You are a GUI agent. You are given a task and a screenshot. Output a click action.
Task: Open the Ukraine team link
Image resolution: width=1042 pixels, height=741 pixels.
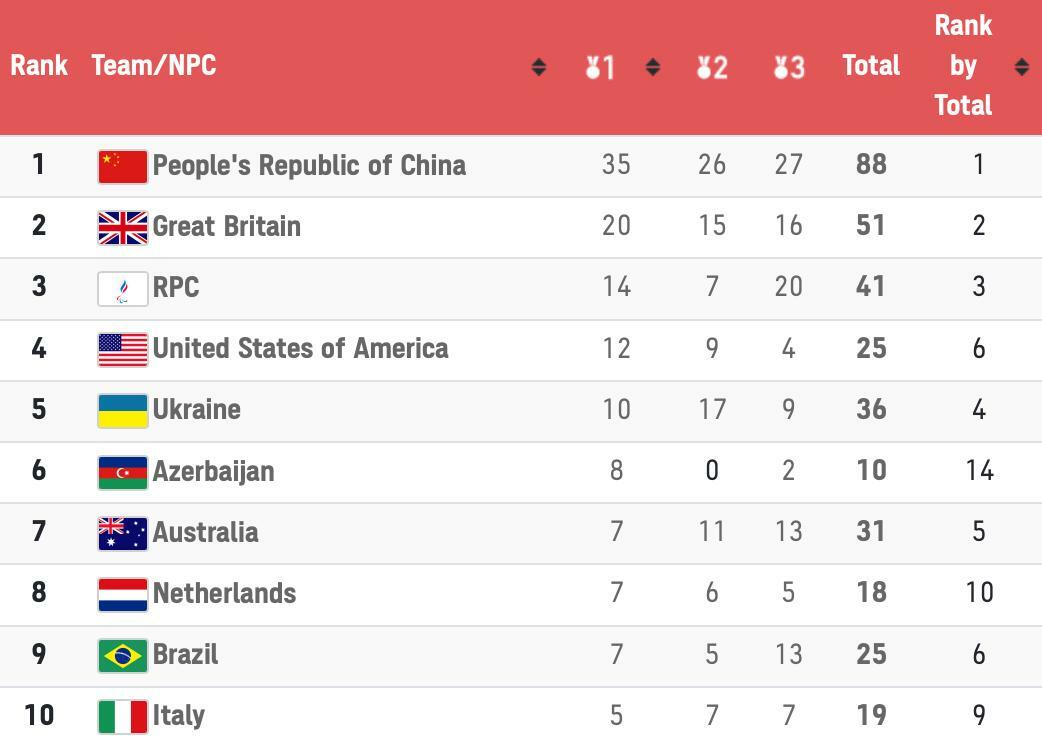[x=196, y=410]
